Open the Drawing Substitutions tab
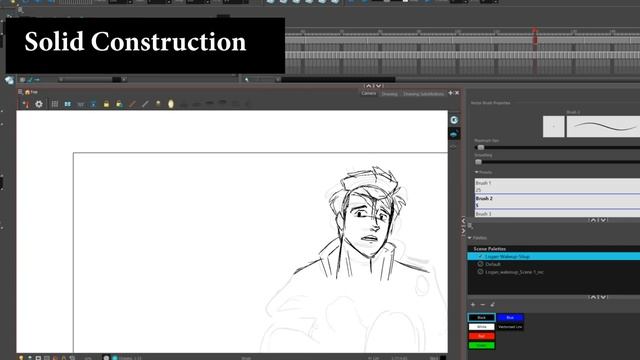 click(423, 94)
